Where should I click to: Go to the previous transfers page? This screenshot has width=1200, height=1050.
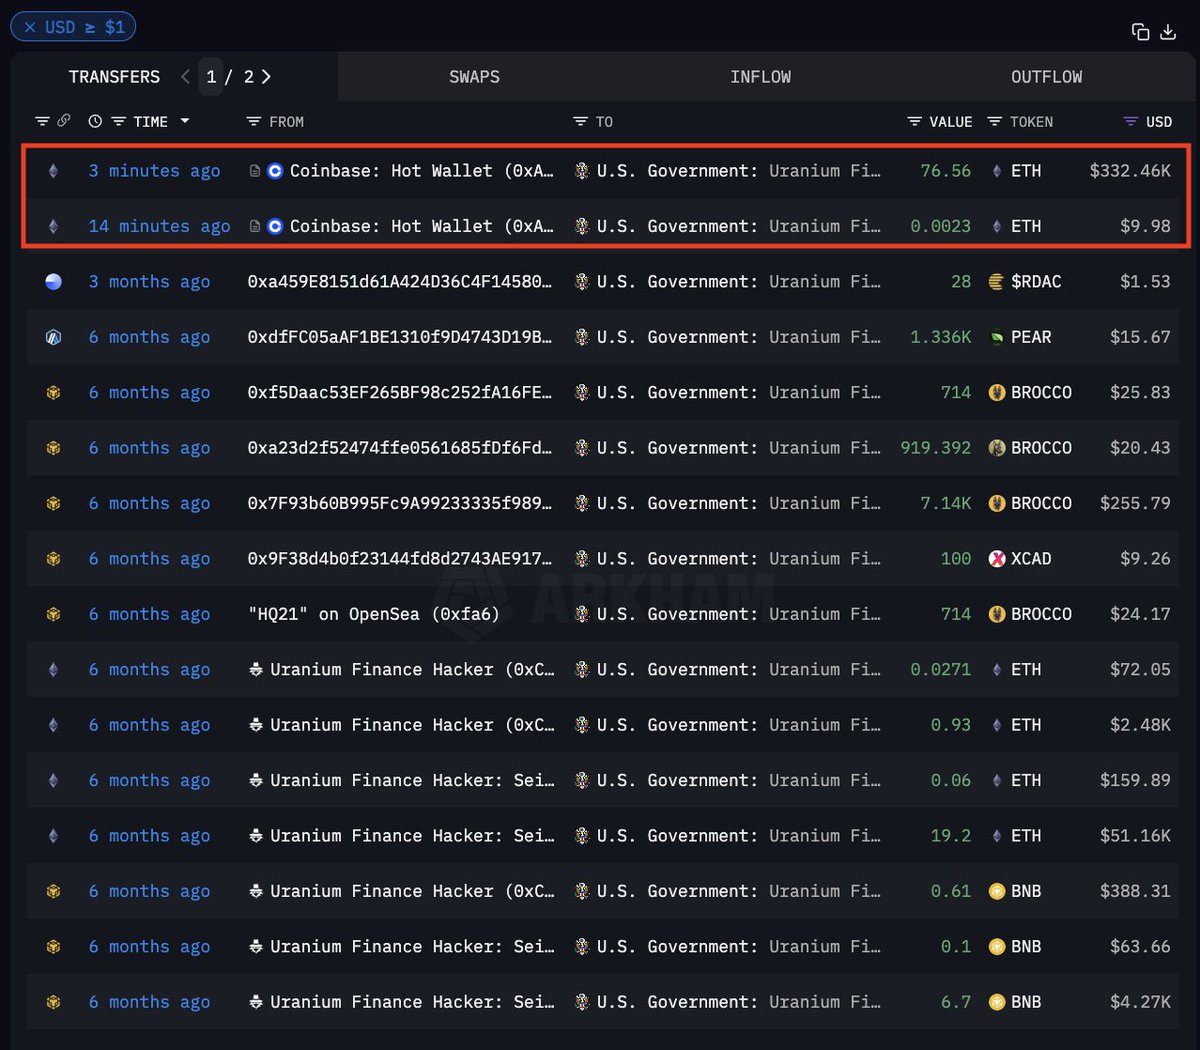[x=186, y=77]
